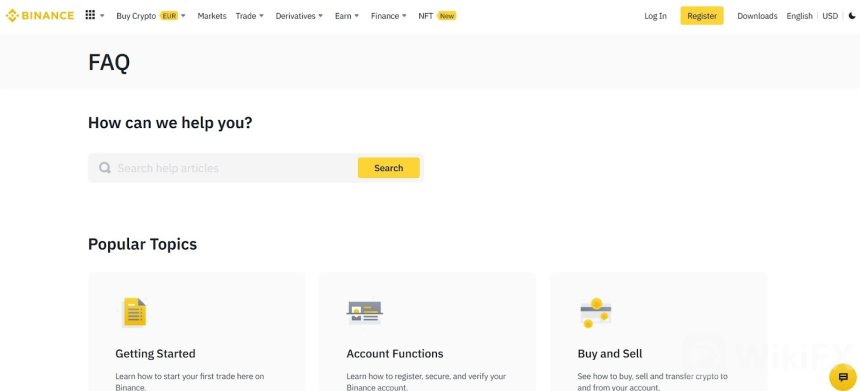Expand the Derivatives menu

299,16
